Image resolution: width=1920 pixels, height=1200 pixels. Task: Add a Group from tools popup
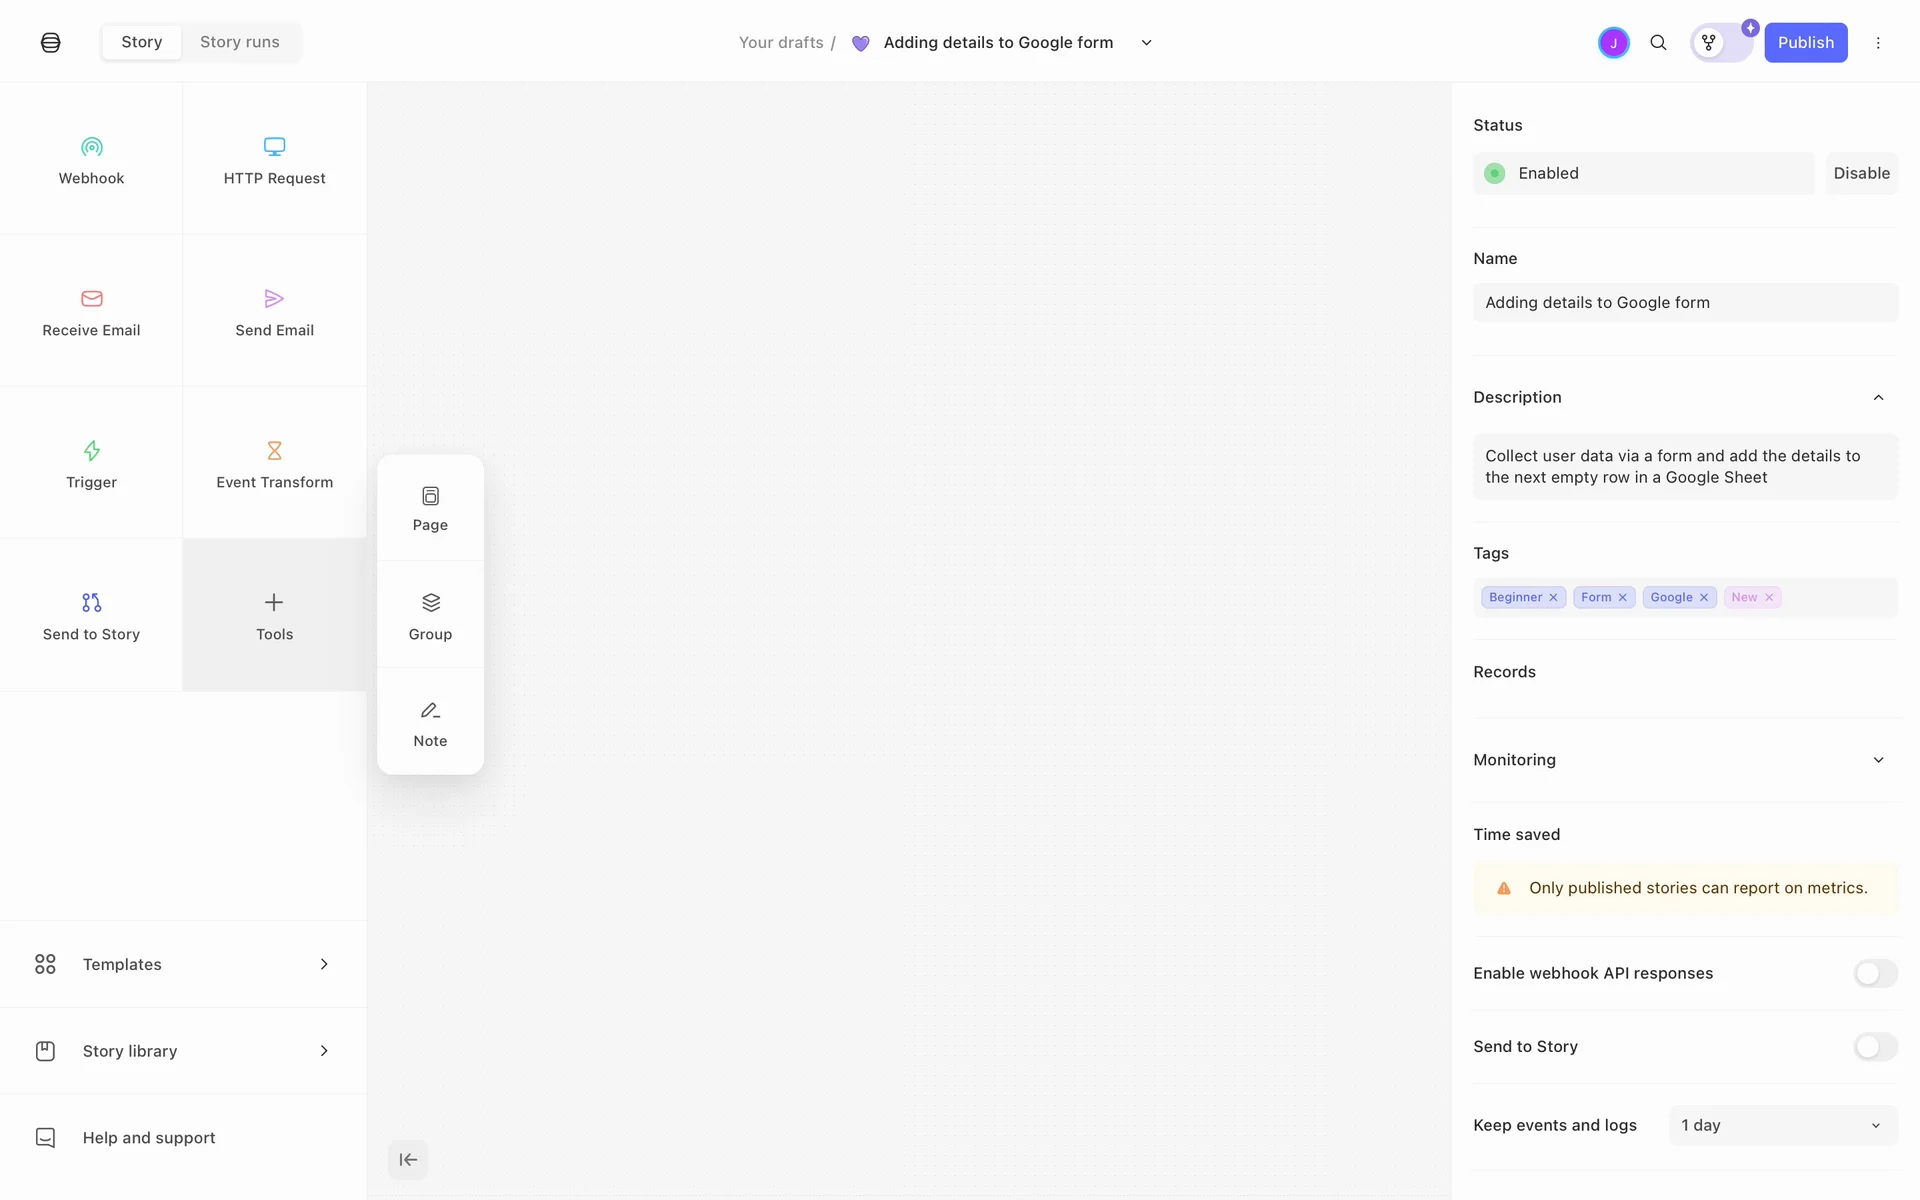pyautogui.click(x=430, y=615)
